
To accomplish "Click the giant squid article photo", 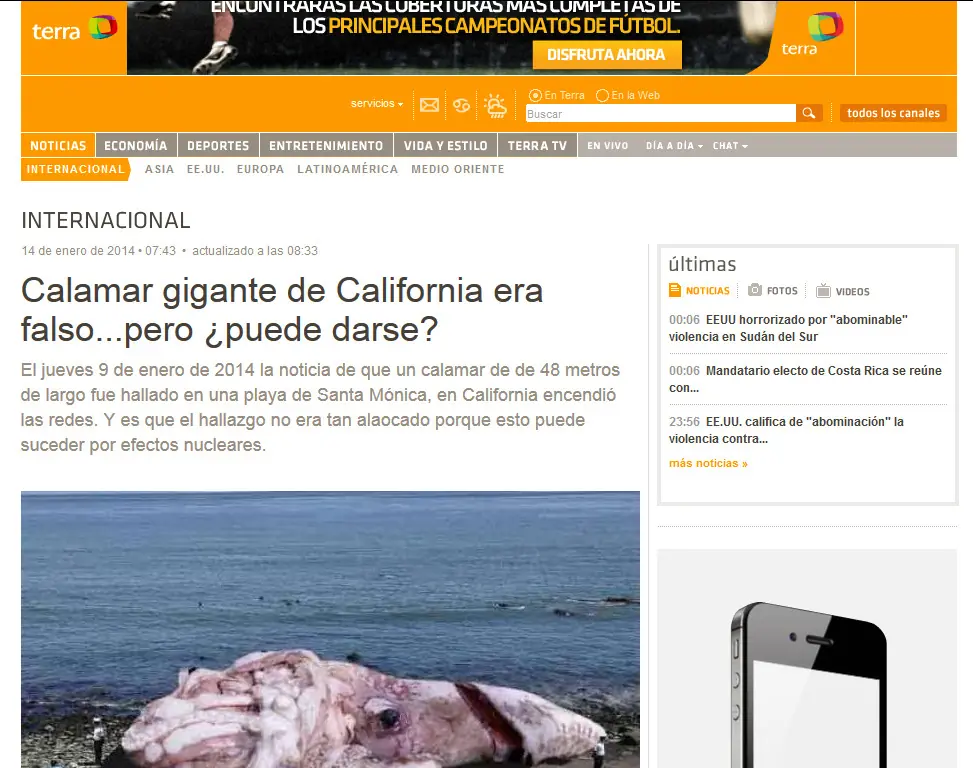I will (x=330, y=630).
